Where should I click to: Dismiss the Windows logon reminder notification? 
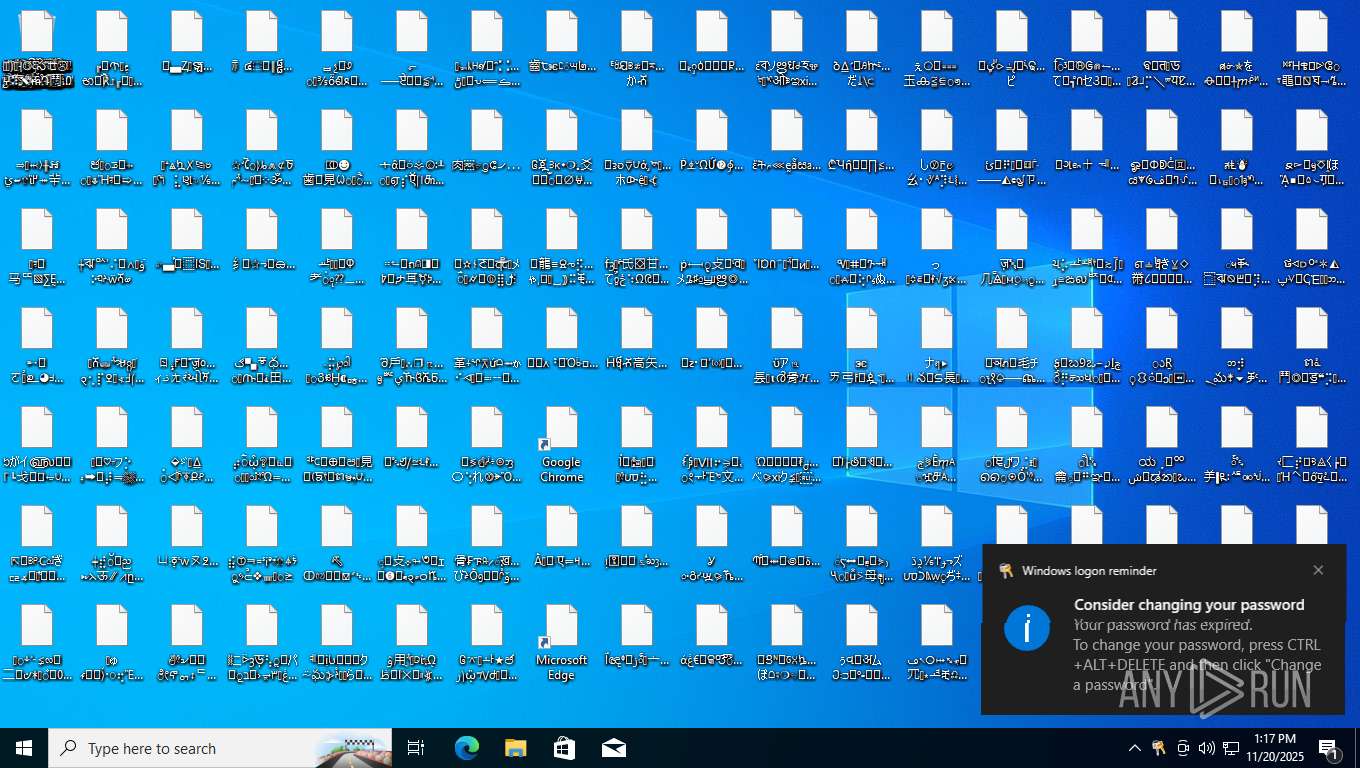coord(1318,570)
